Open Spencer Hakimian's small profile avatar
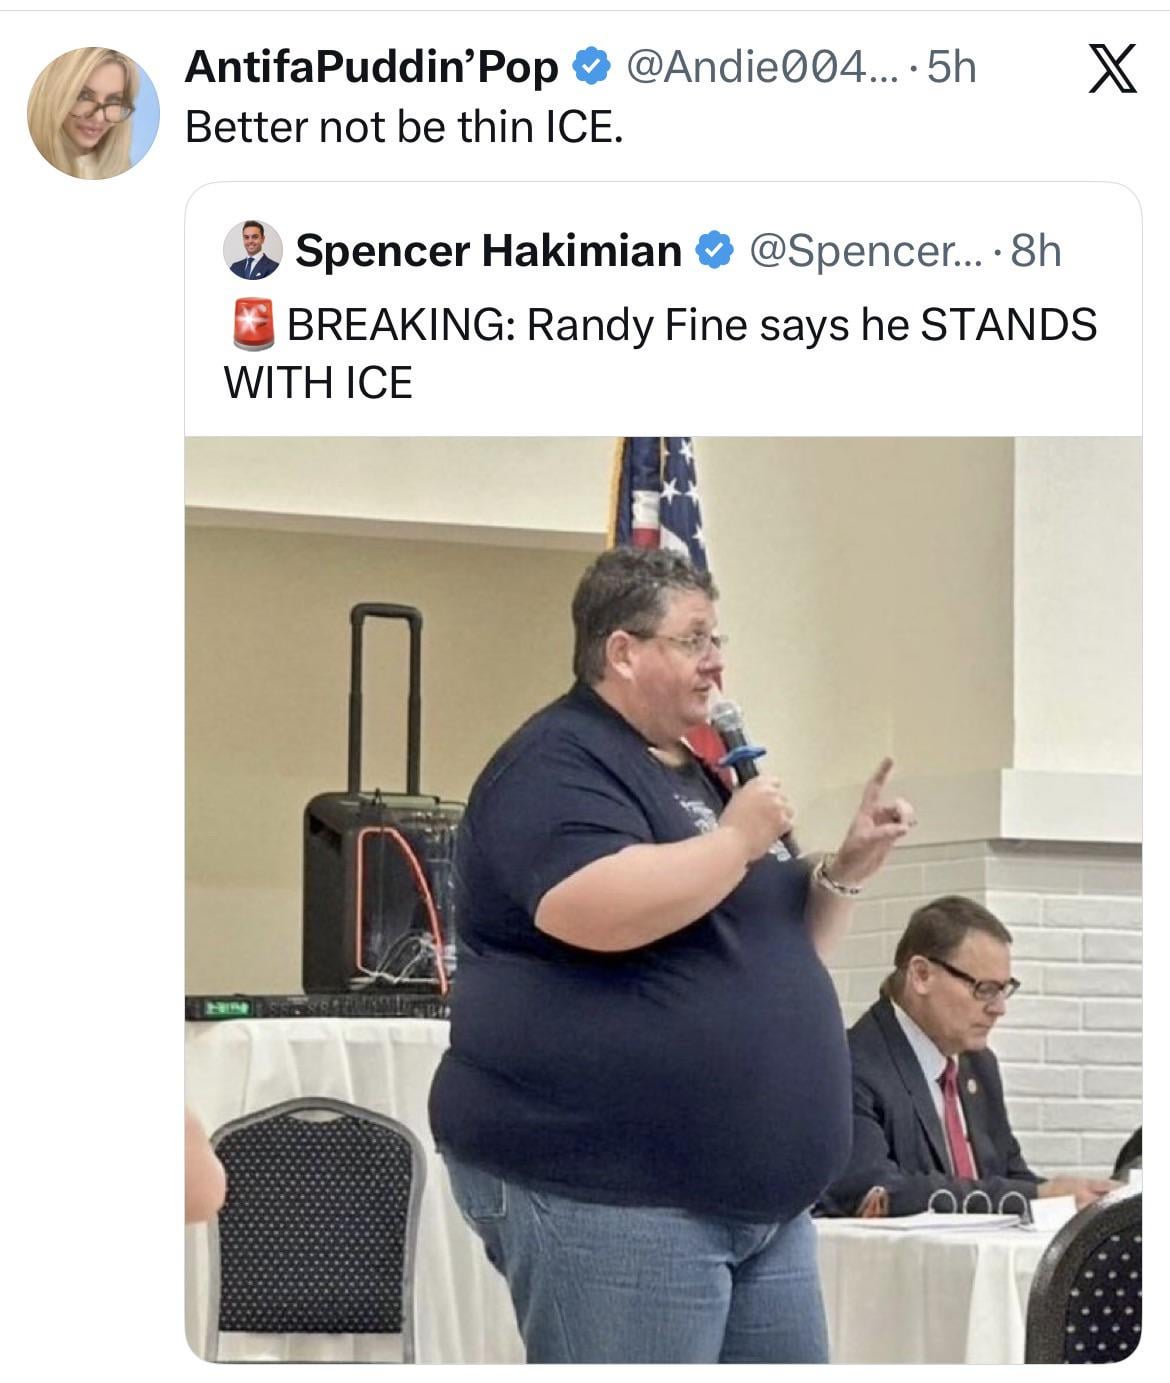The image size is (1170, 1383). pos(253,250)
